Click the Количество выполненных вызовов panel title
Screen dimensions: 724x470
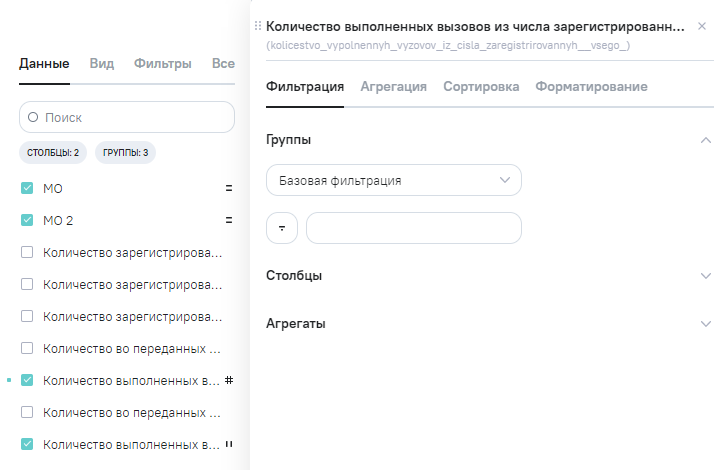[x=475, y=26]
